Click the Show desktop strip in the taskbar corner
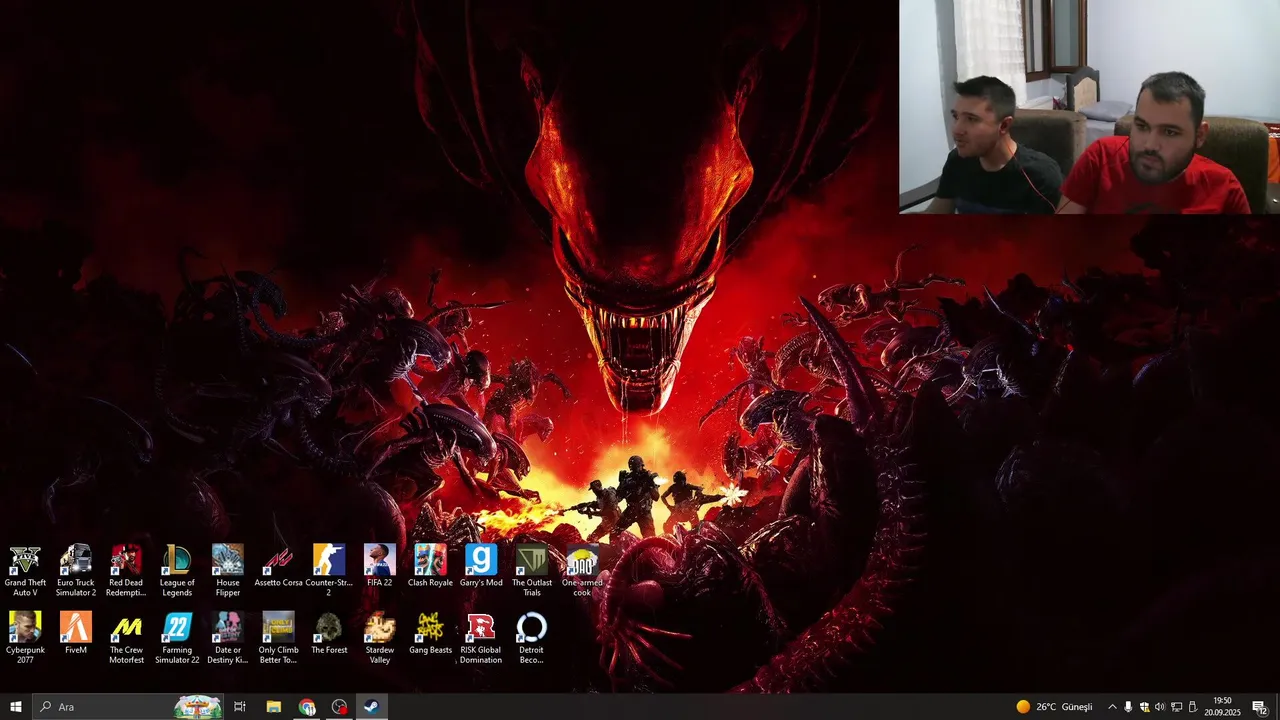 click(1277, 707)
